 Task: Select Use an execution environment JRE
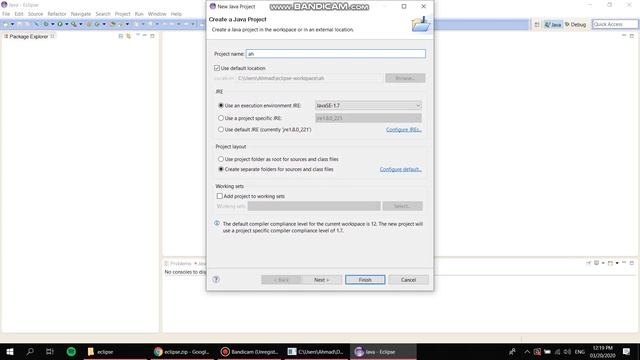(221, 105)
